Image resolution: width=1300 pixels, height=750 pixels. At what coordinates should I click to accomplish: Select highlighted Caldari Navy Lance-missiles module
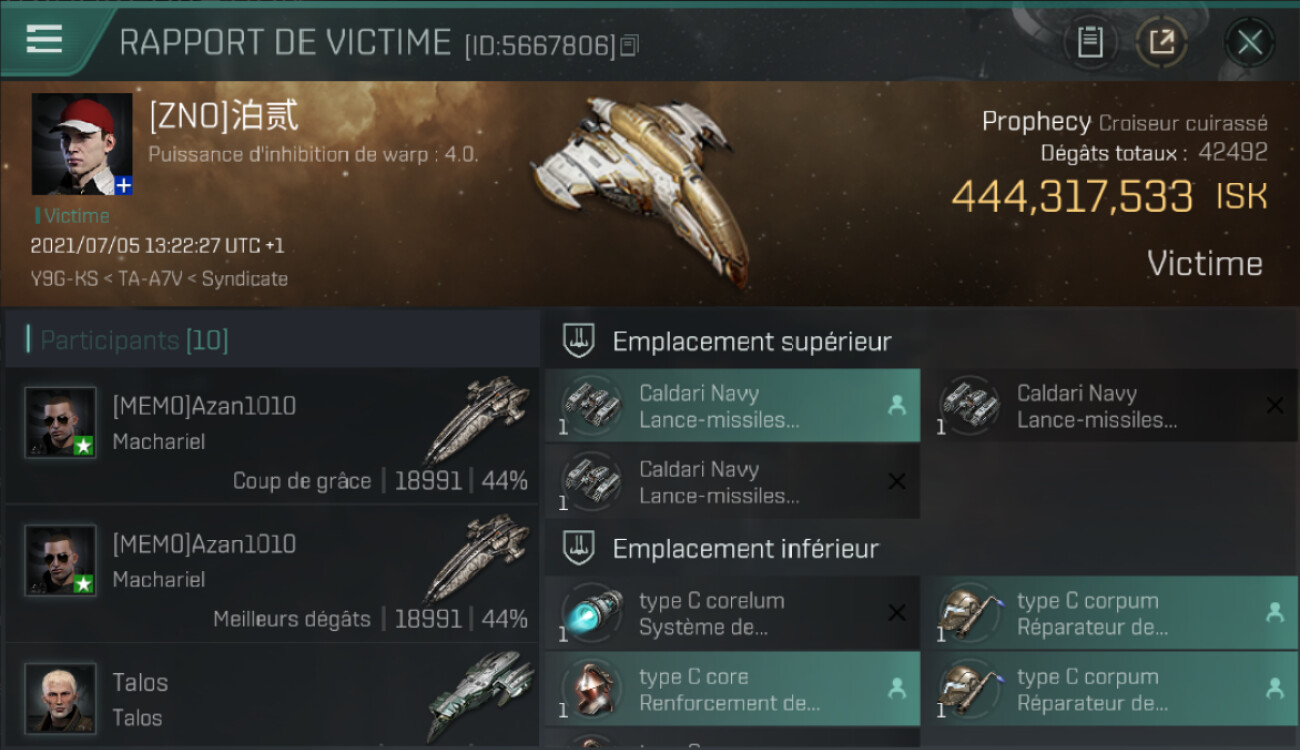tap(732, 406)
